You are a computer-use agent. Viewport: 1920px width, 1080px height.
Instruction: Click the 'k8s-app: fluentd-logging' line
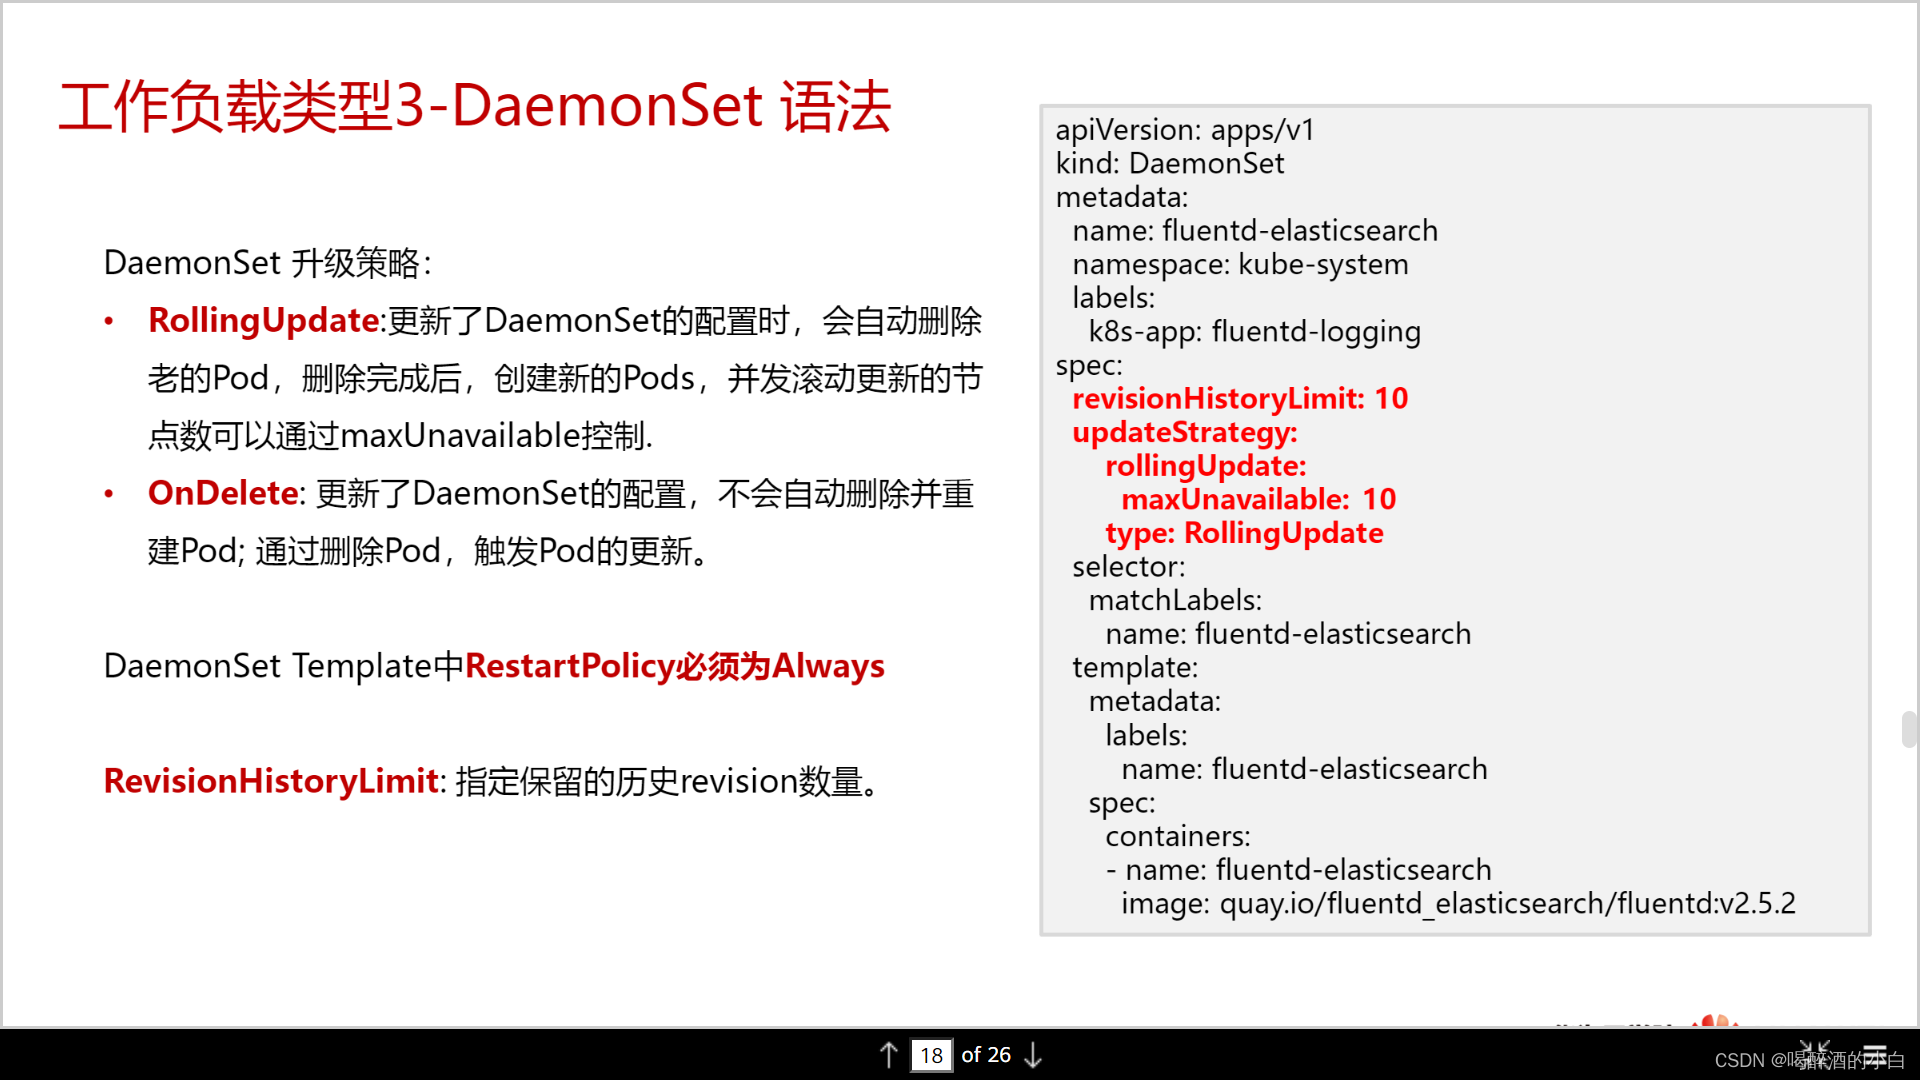1255,332
